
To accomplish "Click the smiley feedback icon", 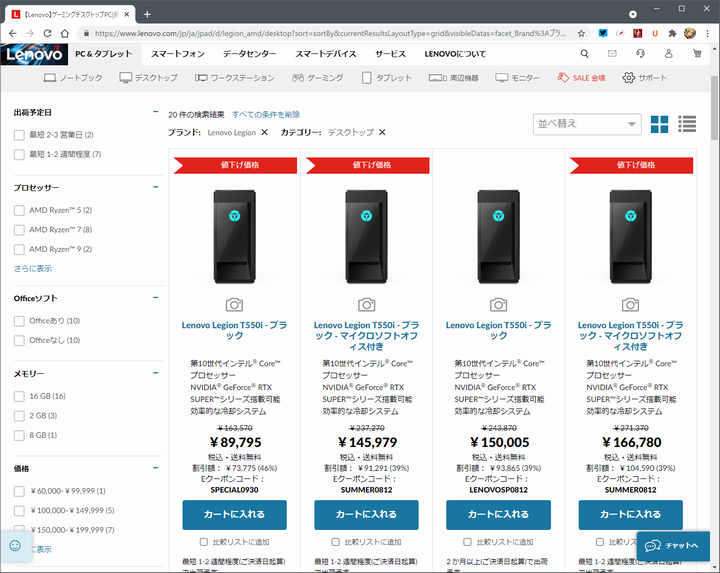I will point(15,545).
